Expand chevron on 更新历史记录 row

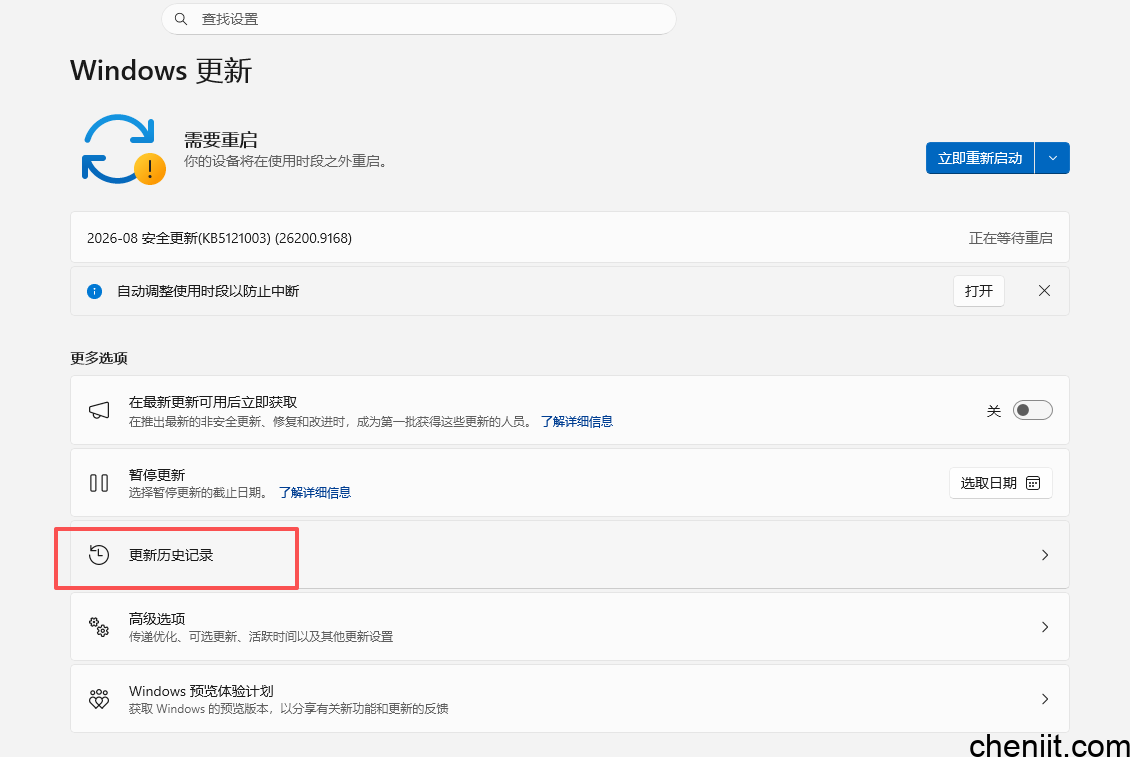(1044, 554)
